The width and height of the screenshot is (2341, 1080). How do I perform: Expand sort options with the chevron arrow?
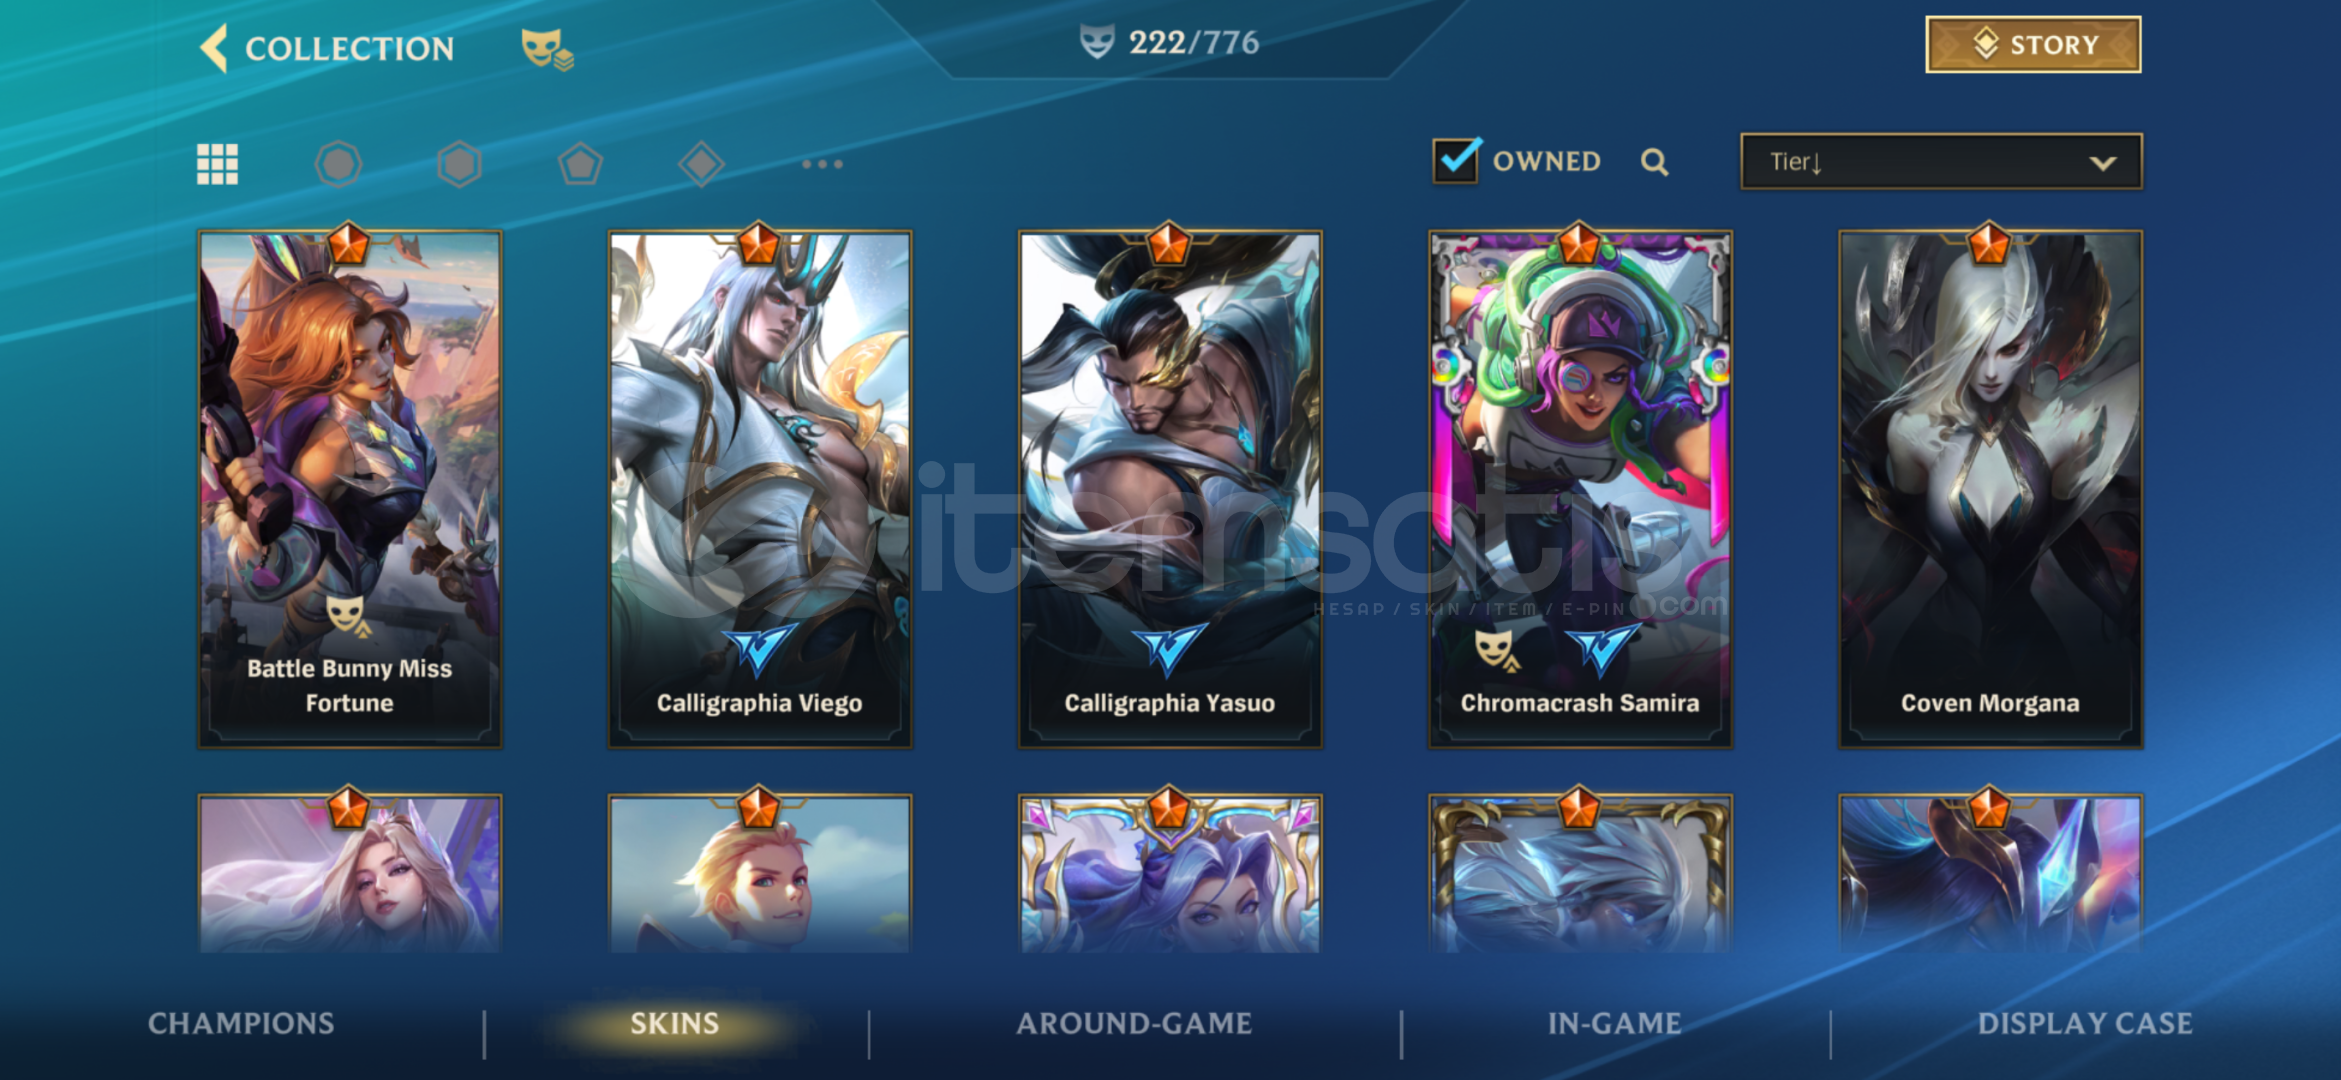coord(2102,163)
